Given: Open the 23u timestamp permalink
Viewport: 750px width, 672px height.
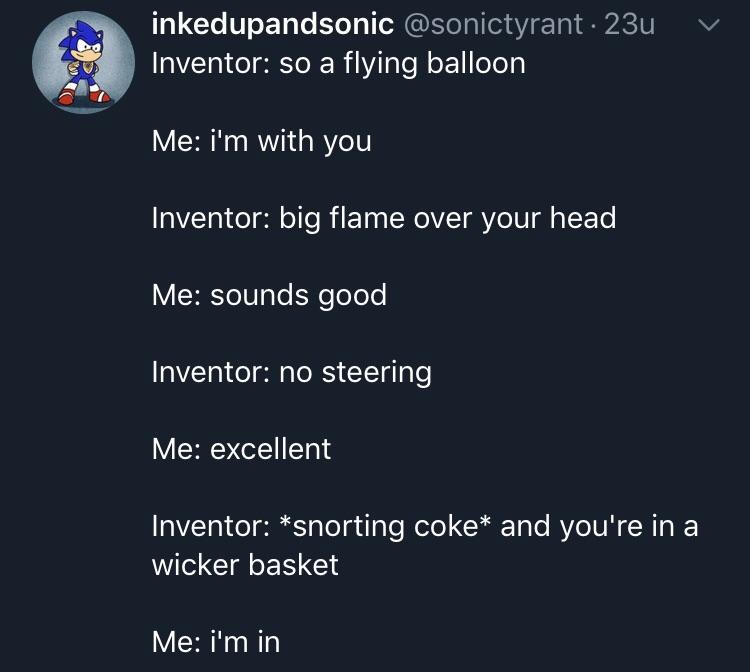Looking at the screenshot, I should click(x=629, y=24).
